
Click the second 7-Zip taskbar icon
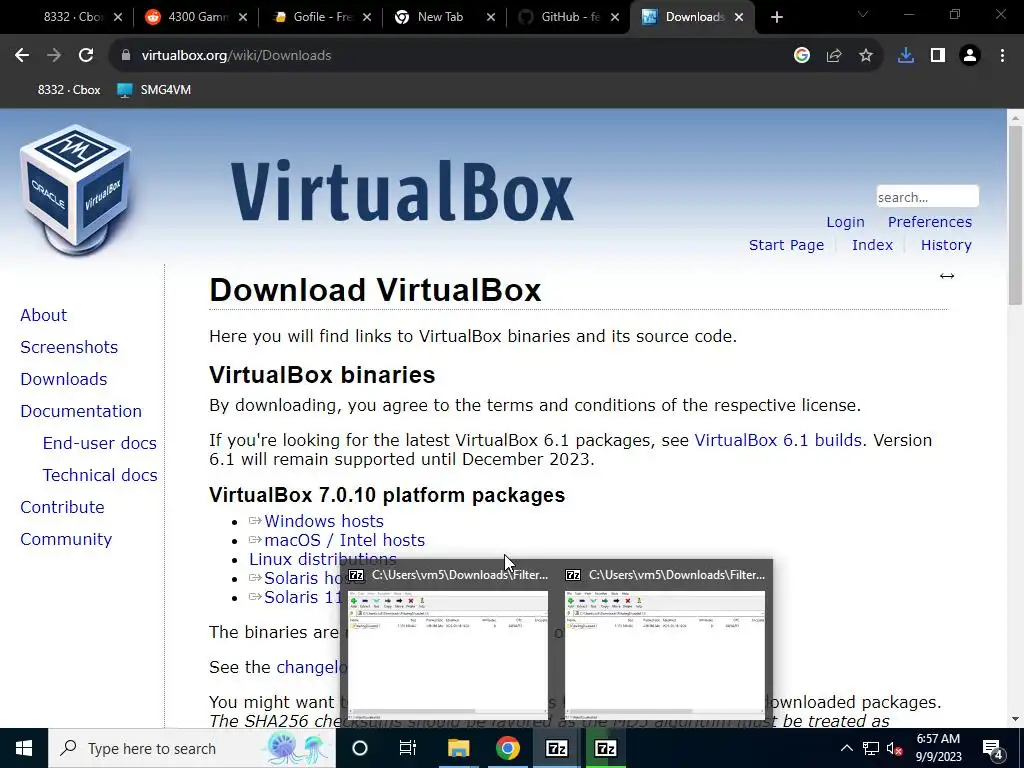pyautogui.click(x=605, y=748)
